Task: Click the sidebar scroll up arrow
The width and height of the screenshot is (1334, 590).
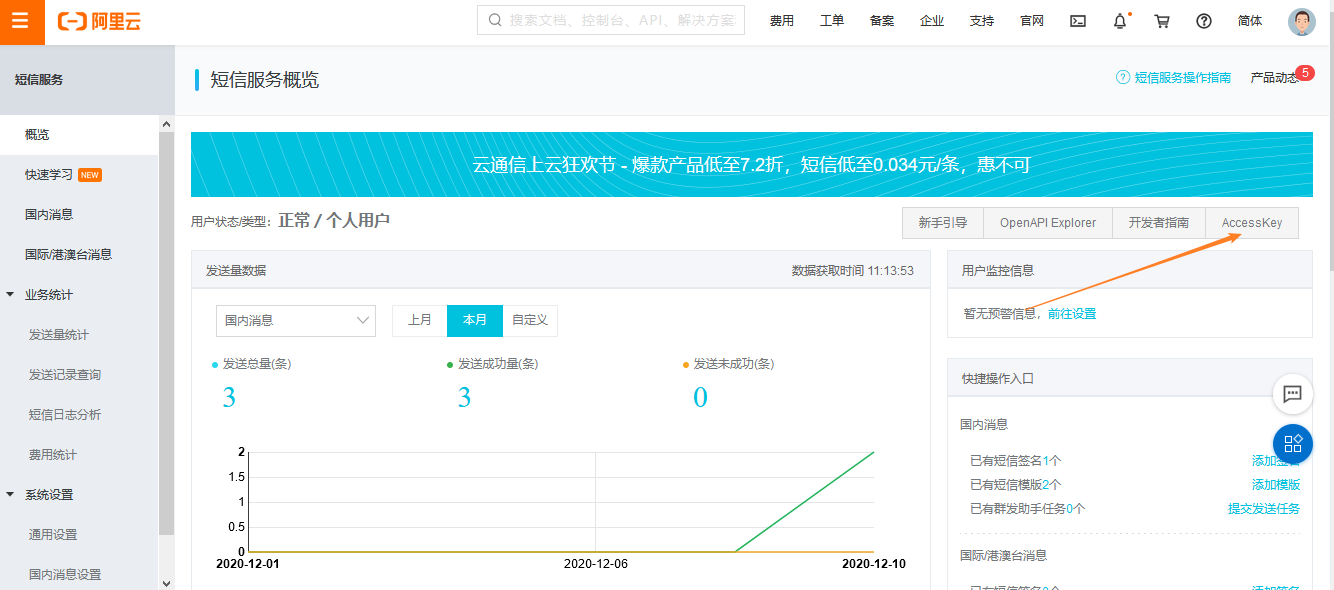Action: (166, 124)
